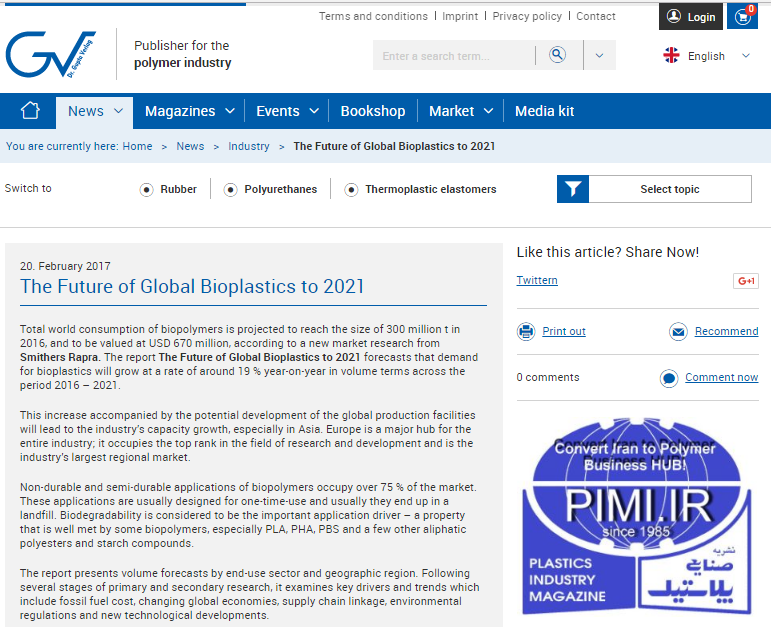Go to News in breadcrumb

[x=190, y=146]
